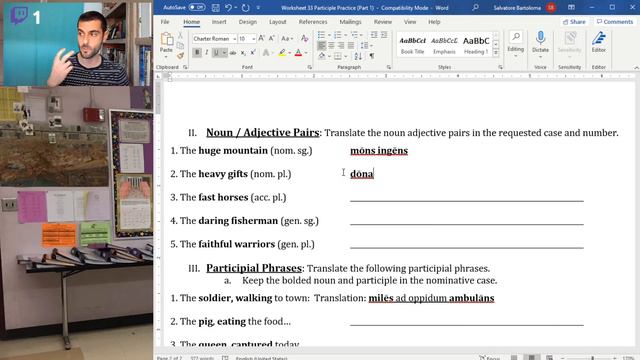Open the underline style dropdown arrow
Image resolution: width=640 pixels, height=360 pixels.
pyautogui.click(x=224, y=53)
